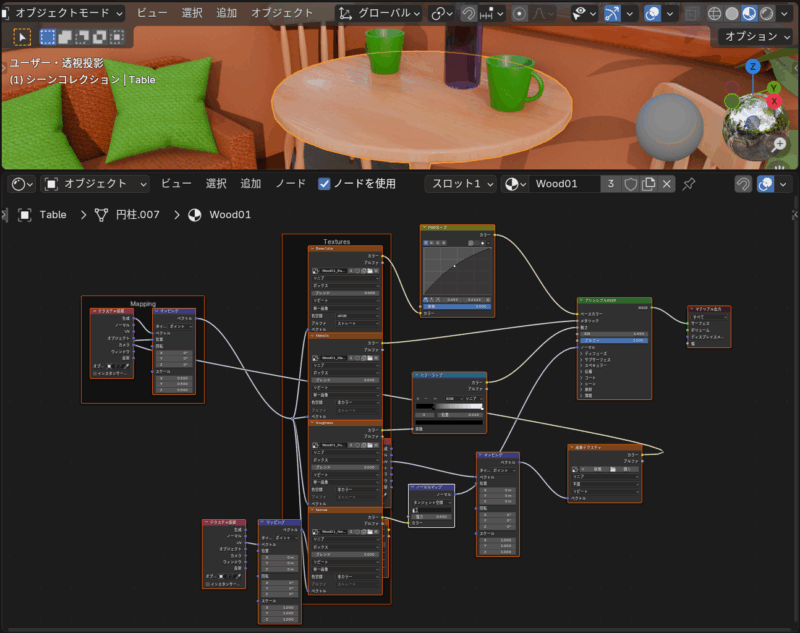Image resolution: width=800 pixels, height=633 pixels.
Task: Open the pivot point dropdown in viewport header
Action: (442, 13)
